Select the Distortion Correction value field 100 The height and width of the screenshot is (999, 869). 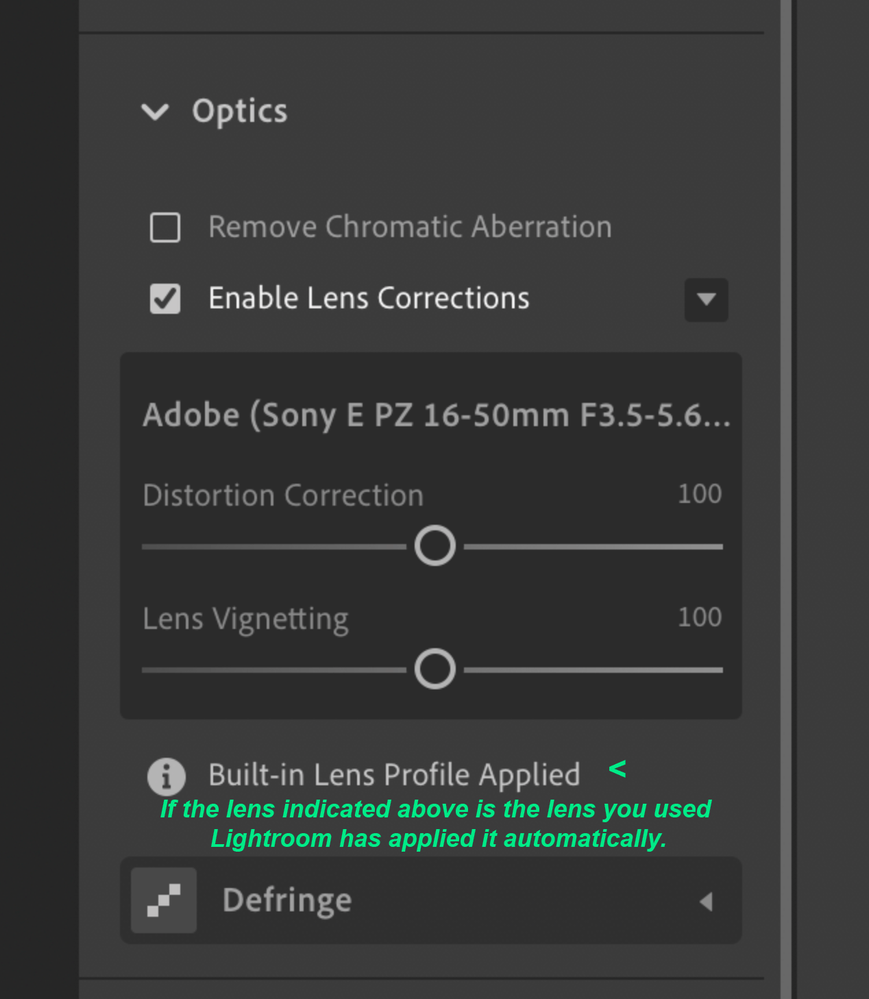pyautogui.click(x=700, y=494)
